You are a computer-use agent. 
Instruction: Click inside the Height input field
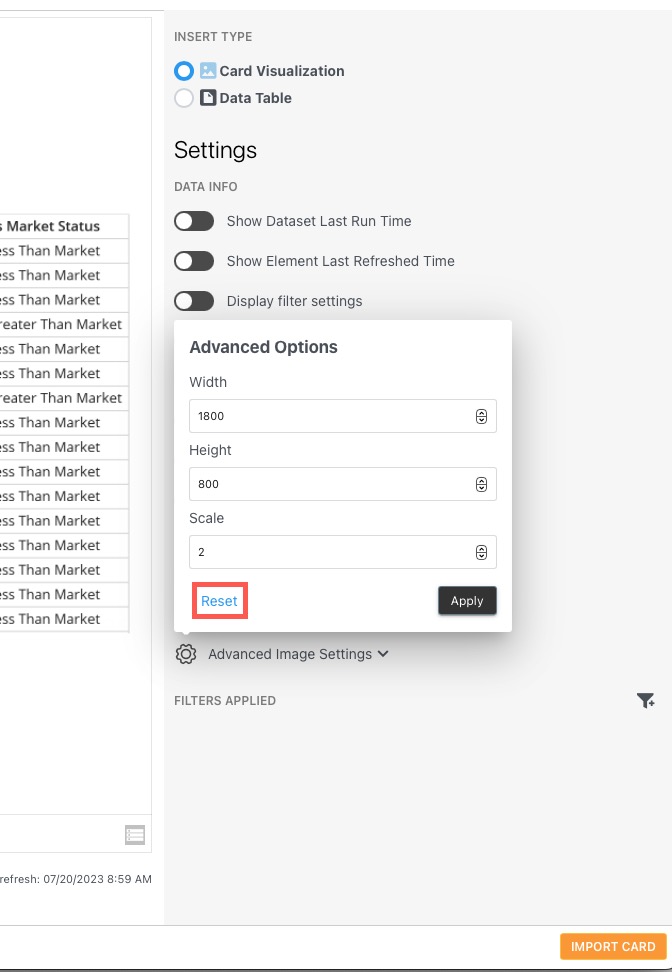click(330, 484)
